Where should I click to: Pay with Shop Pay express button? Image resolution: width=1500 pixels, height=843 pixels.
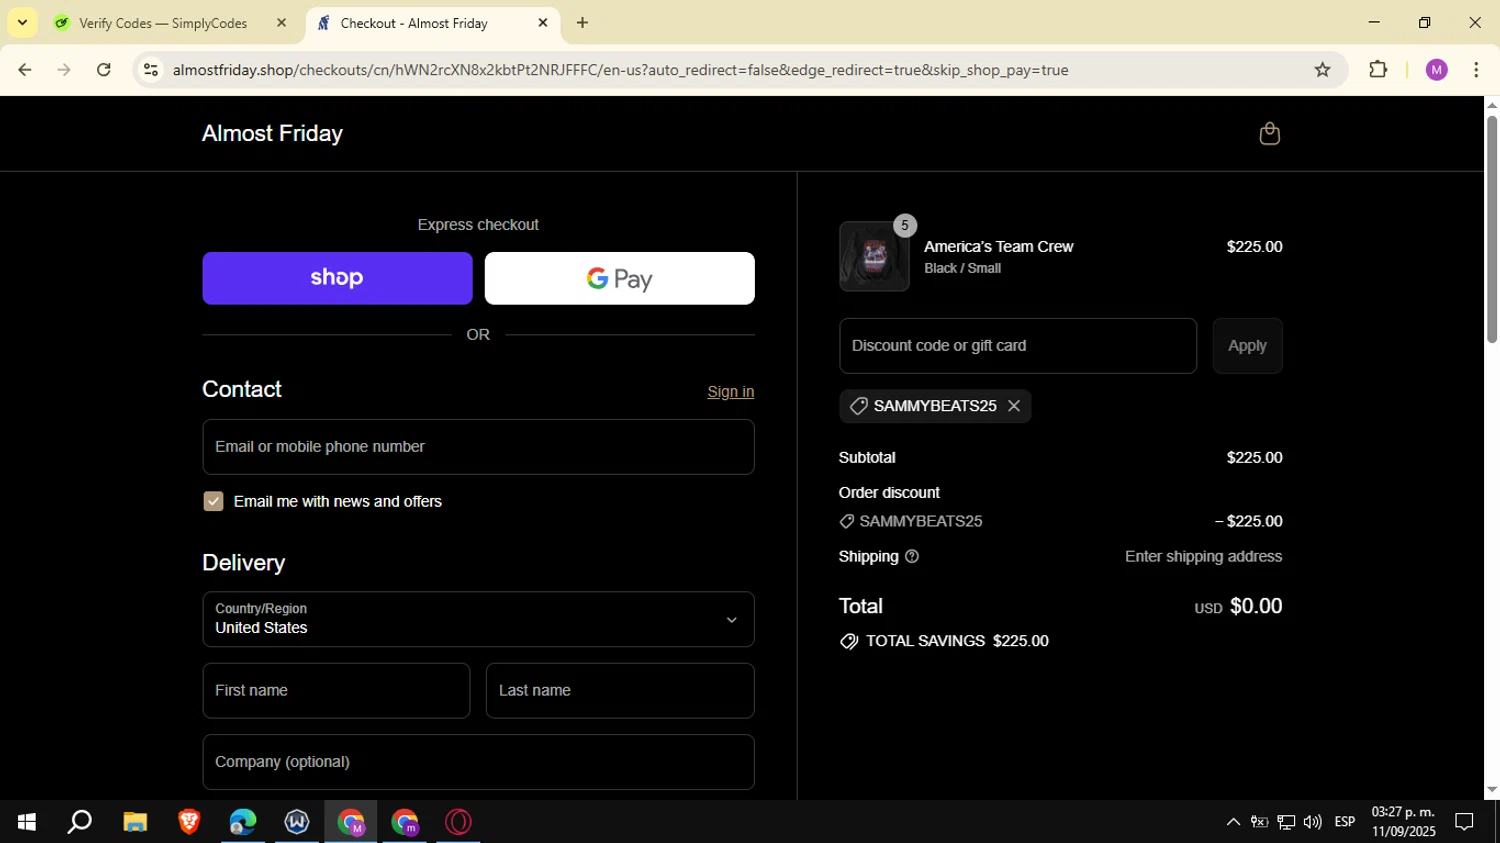click(x=337, y=278)
